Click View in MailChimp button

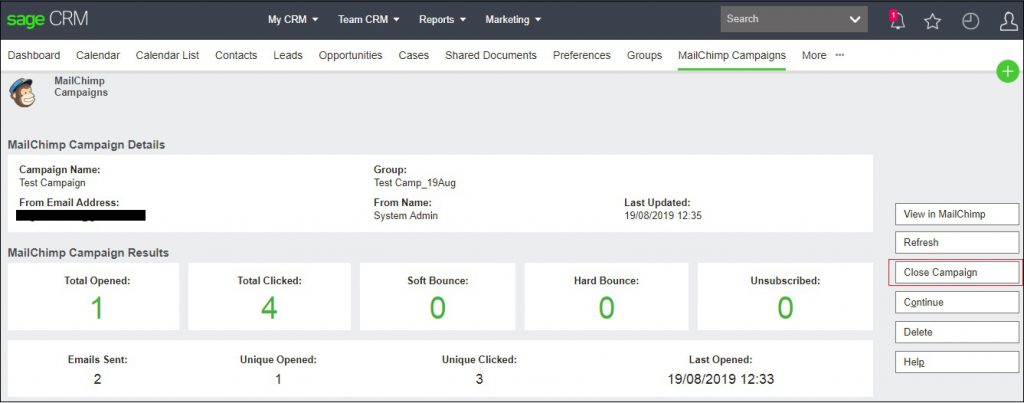(x=957, y=214)
